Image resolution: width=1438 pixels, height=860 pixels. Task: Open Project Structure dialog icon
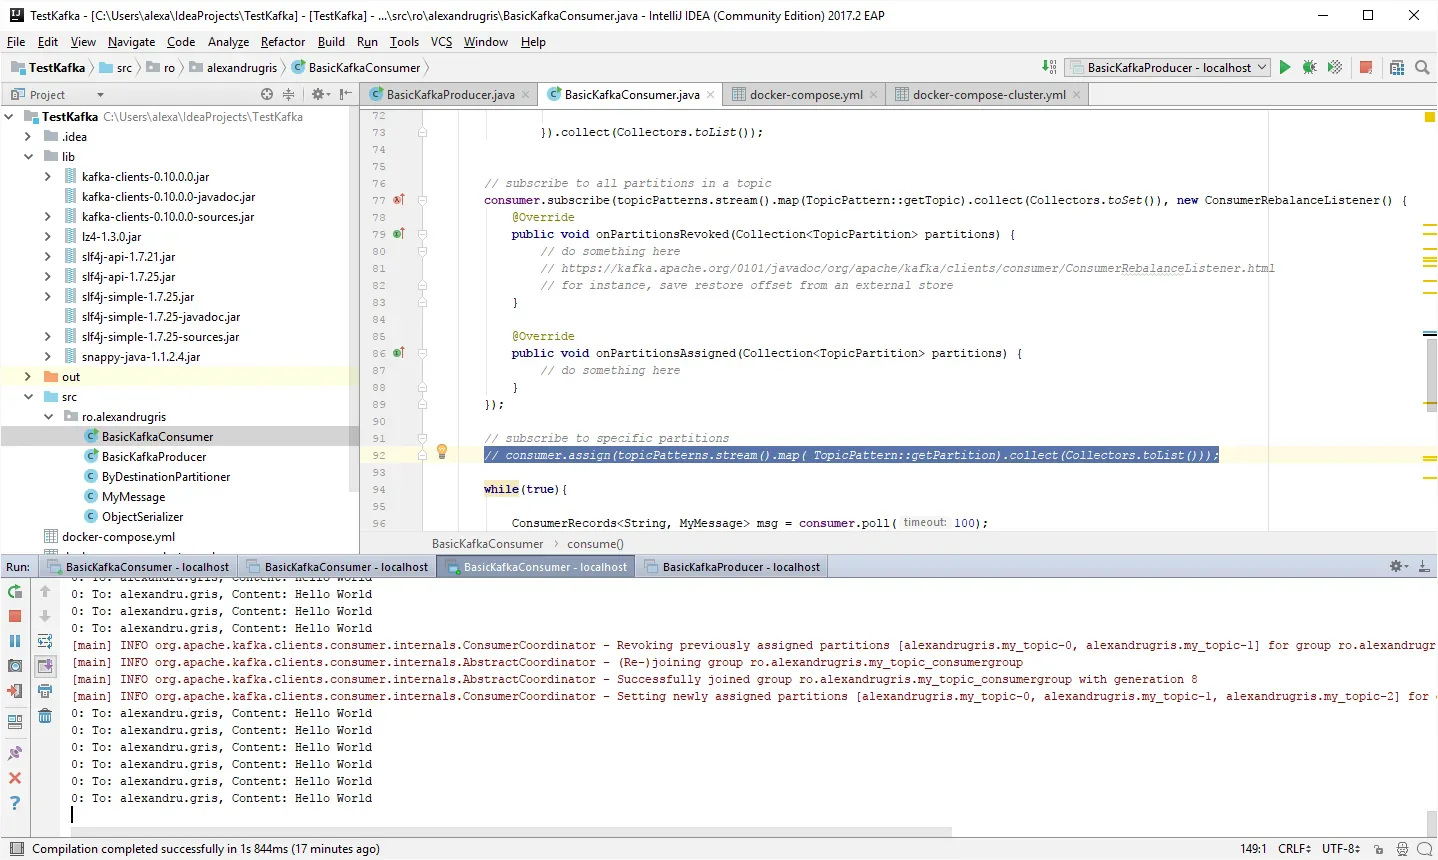click(1397, 67)
